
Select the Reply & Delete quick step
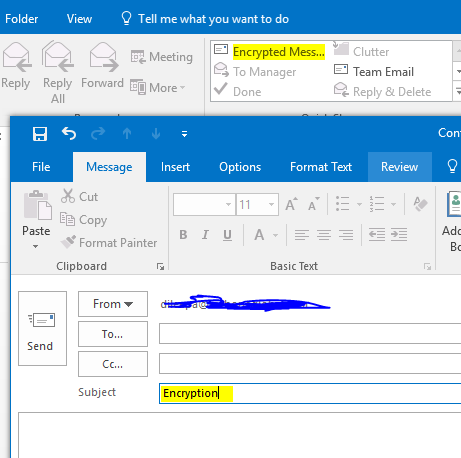pos(382,91)
